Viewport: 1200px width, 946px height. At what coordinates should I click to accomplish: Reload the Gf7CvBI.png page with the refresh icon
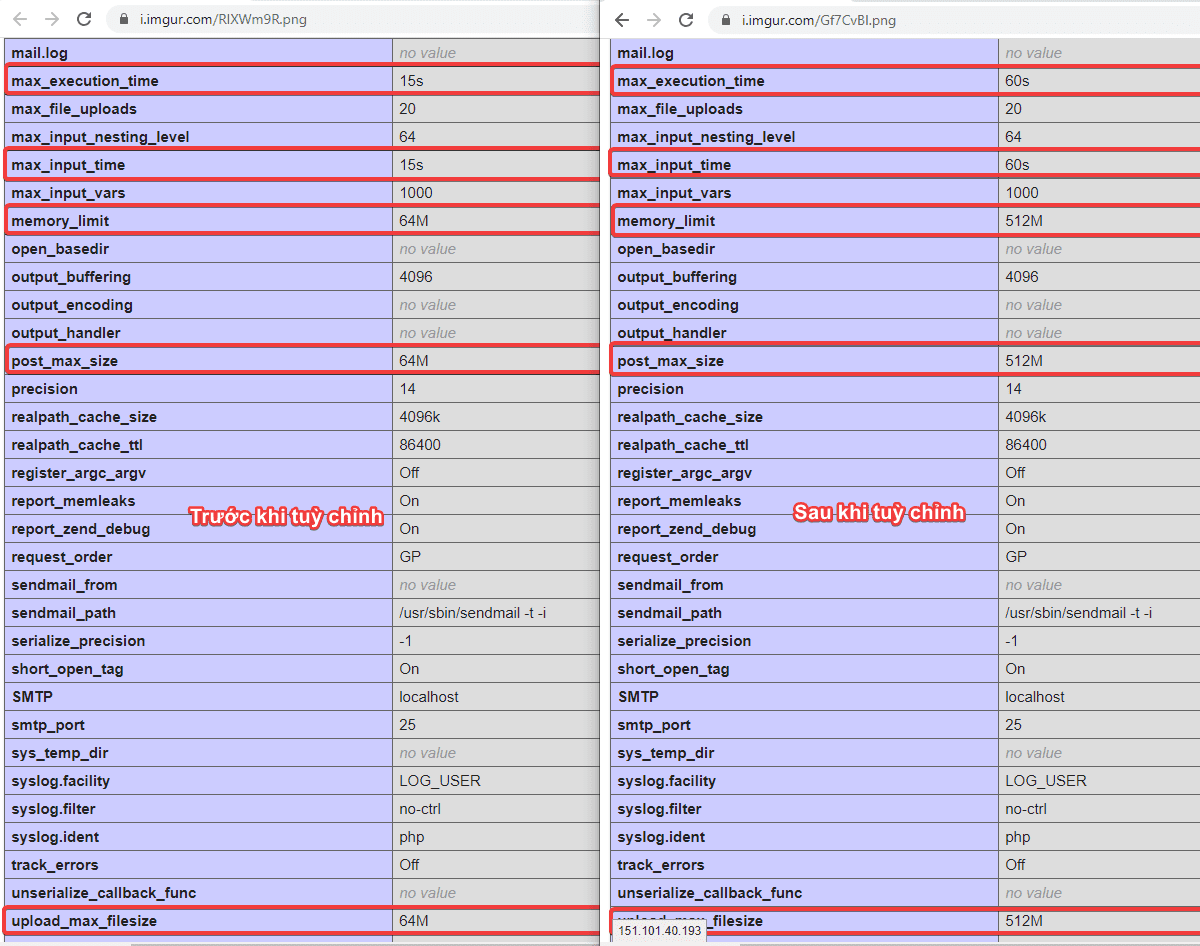(x=685, y=19)
